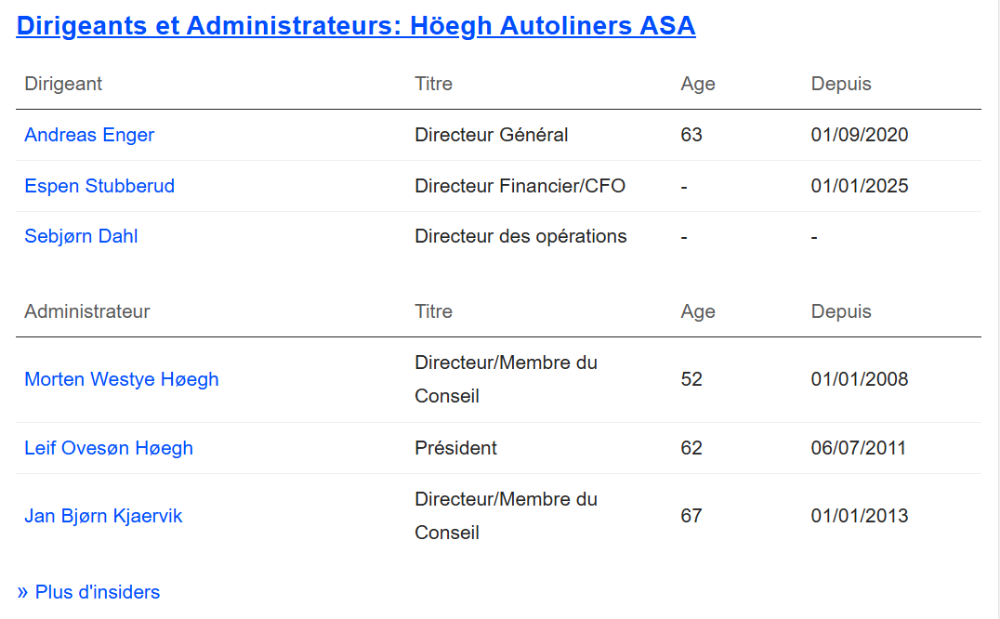The width and height of the screenshot is (1000, 619).
Task: Open Jan Bjørn Kjaervik's profile link
Action: pos(103,517)
